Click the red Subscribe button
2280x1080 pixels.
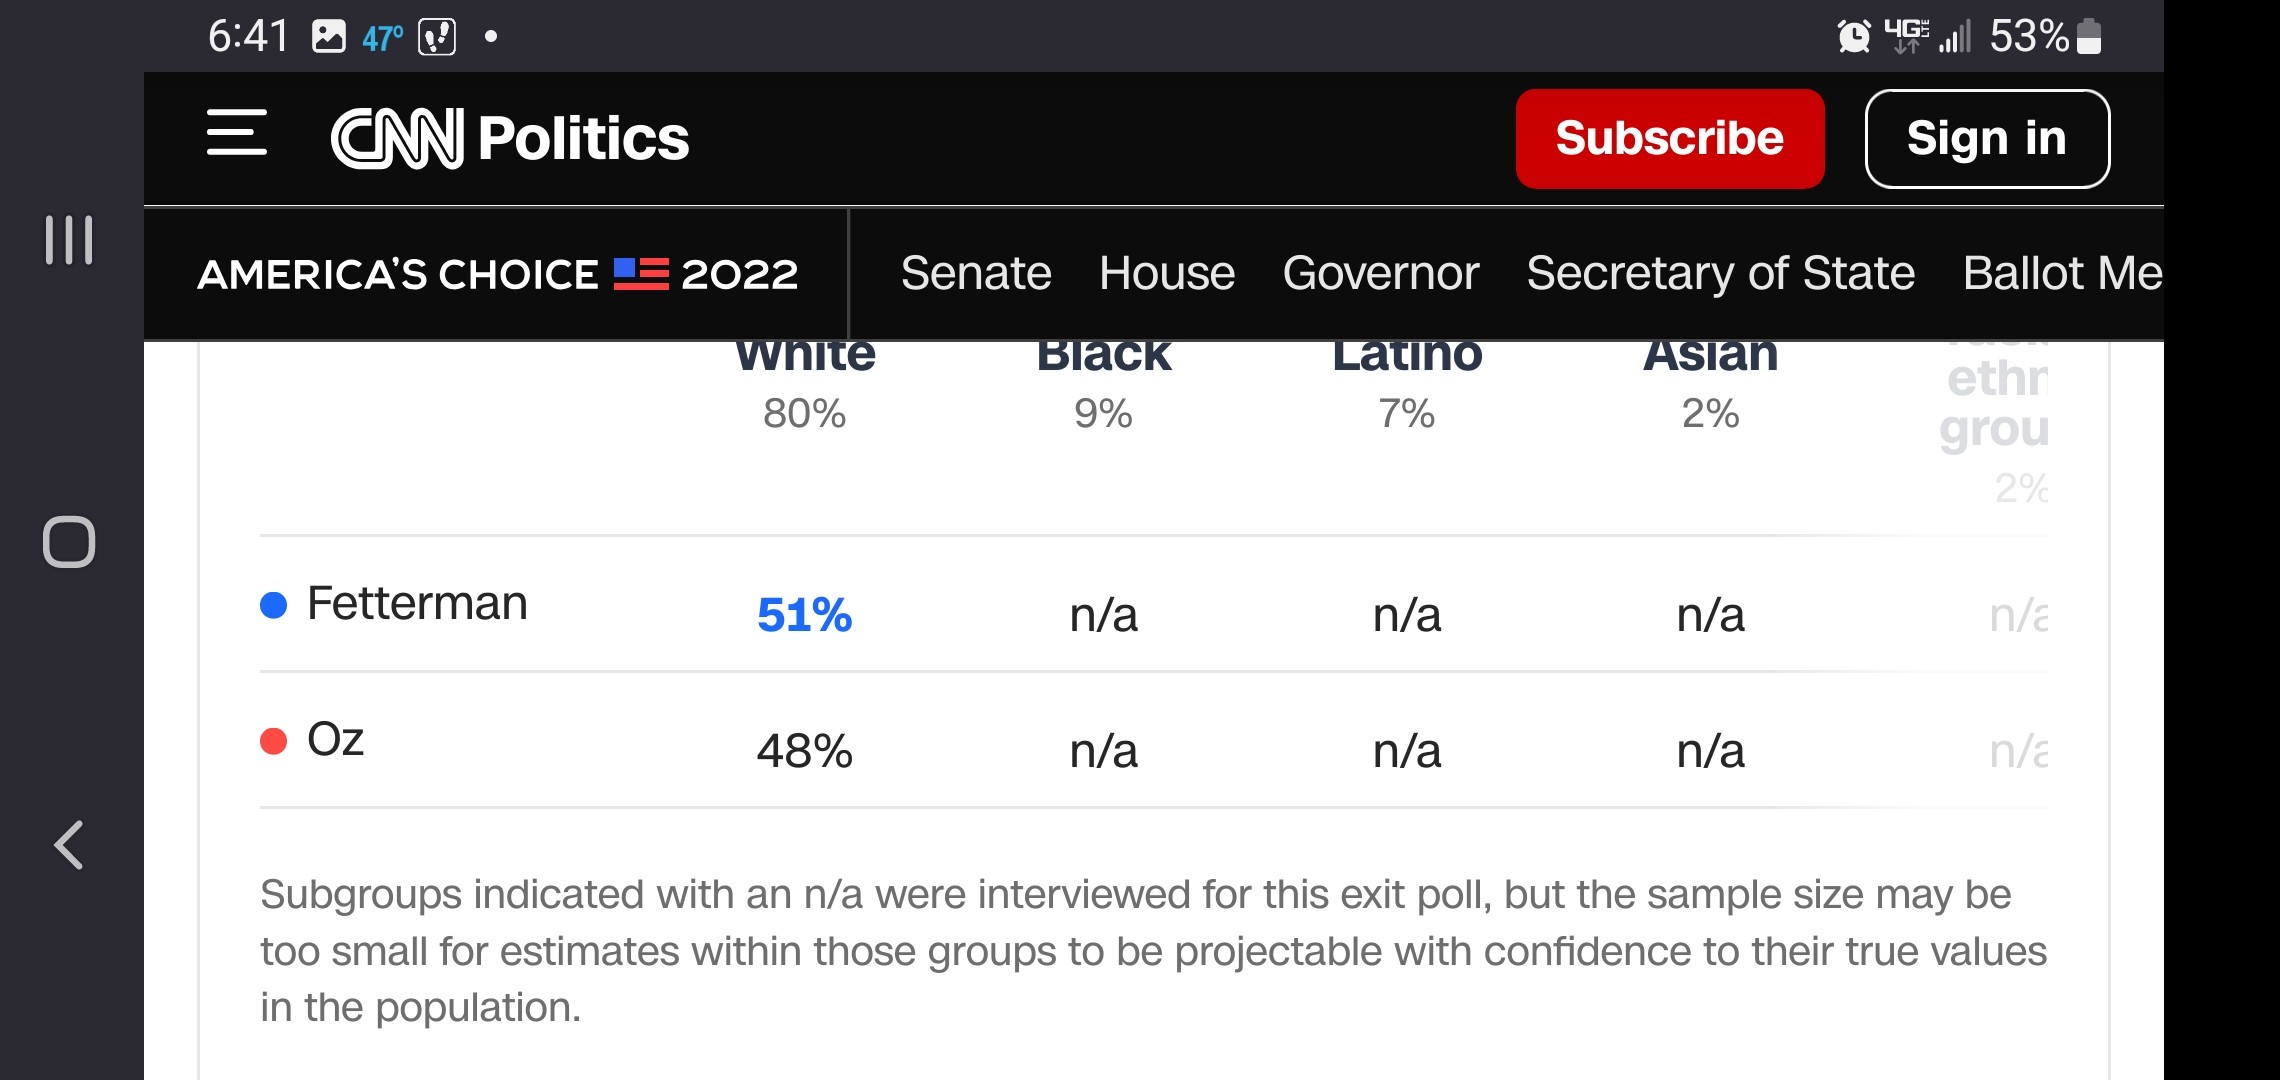(x=1669, y=138)
